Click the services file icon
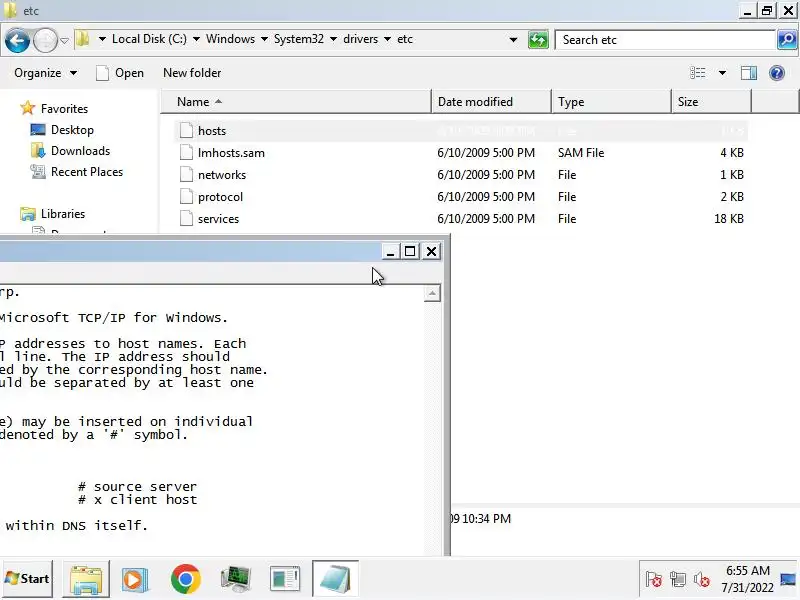 [186, 218]
